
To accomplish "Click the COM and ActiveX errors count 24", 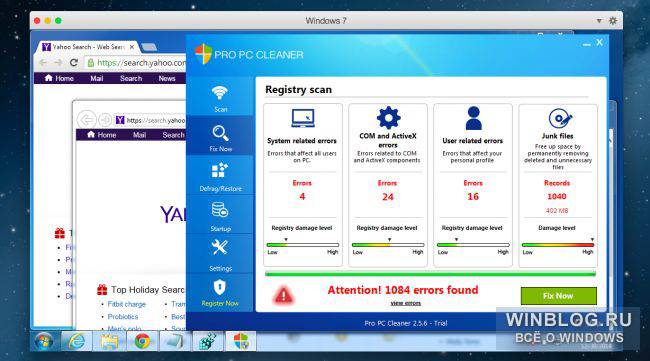I will [388, 197].
